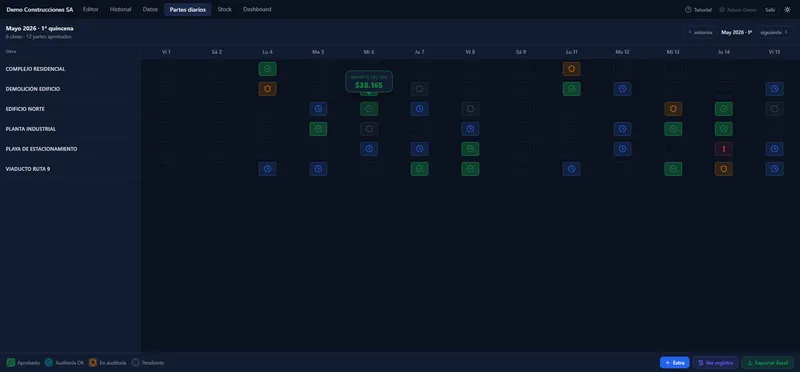Open Viaducto Ruta 9 approved part on Mi 13
Screen dimensions: 800x372
[673, 169]
